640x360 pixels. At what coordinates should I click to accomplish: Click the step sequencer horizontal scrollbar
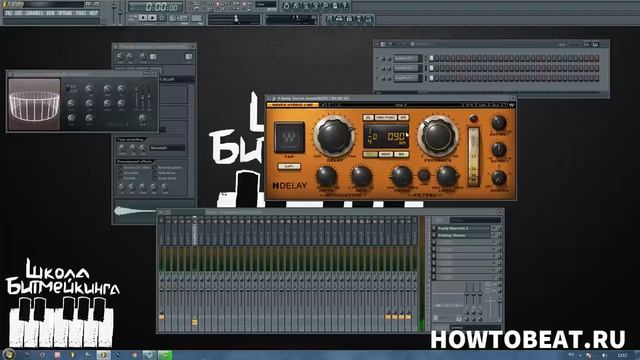[488, 93]
